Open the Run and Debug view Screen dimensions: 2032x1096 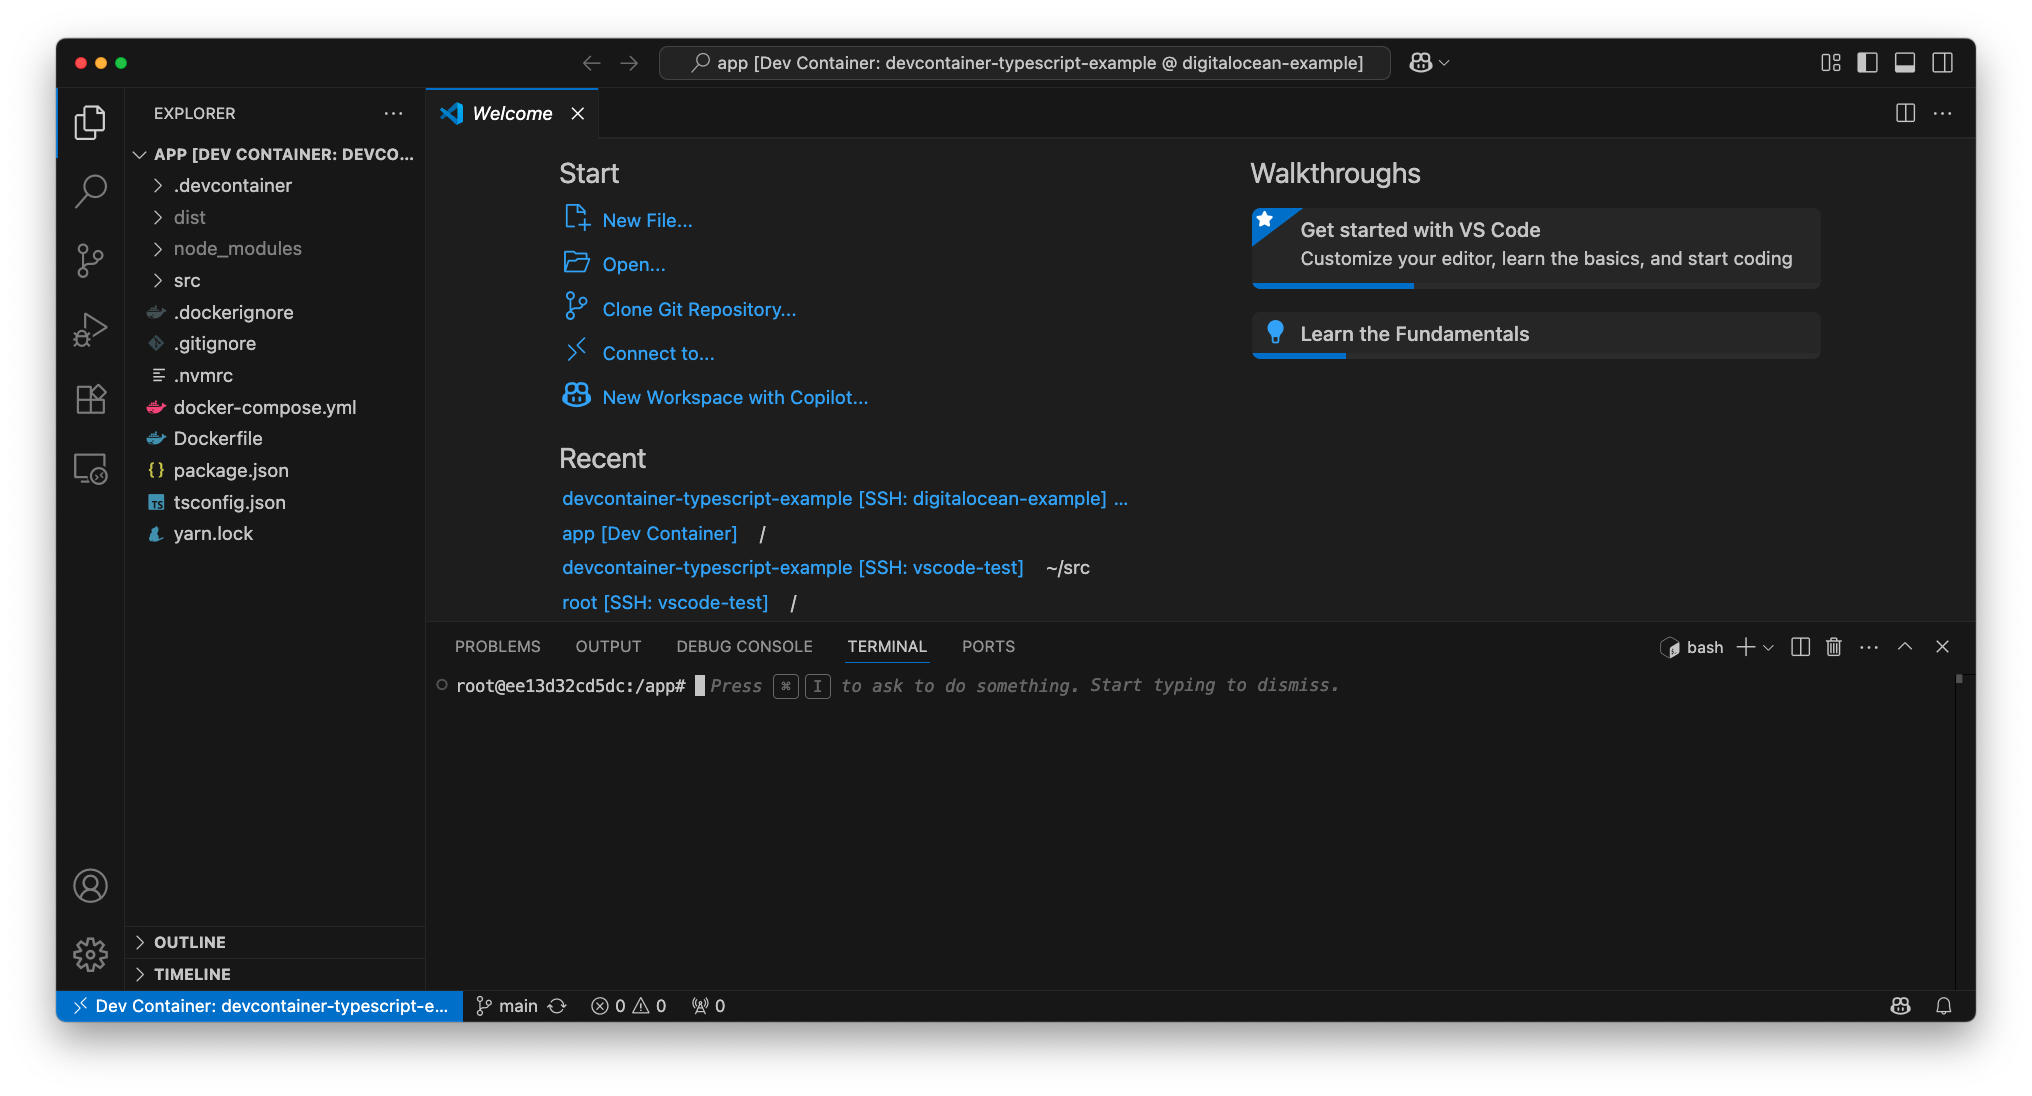point(90,329)
